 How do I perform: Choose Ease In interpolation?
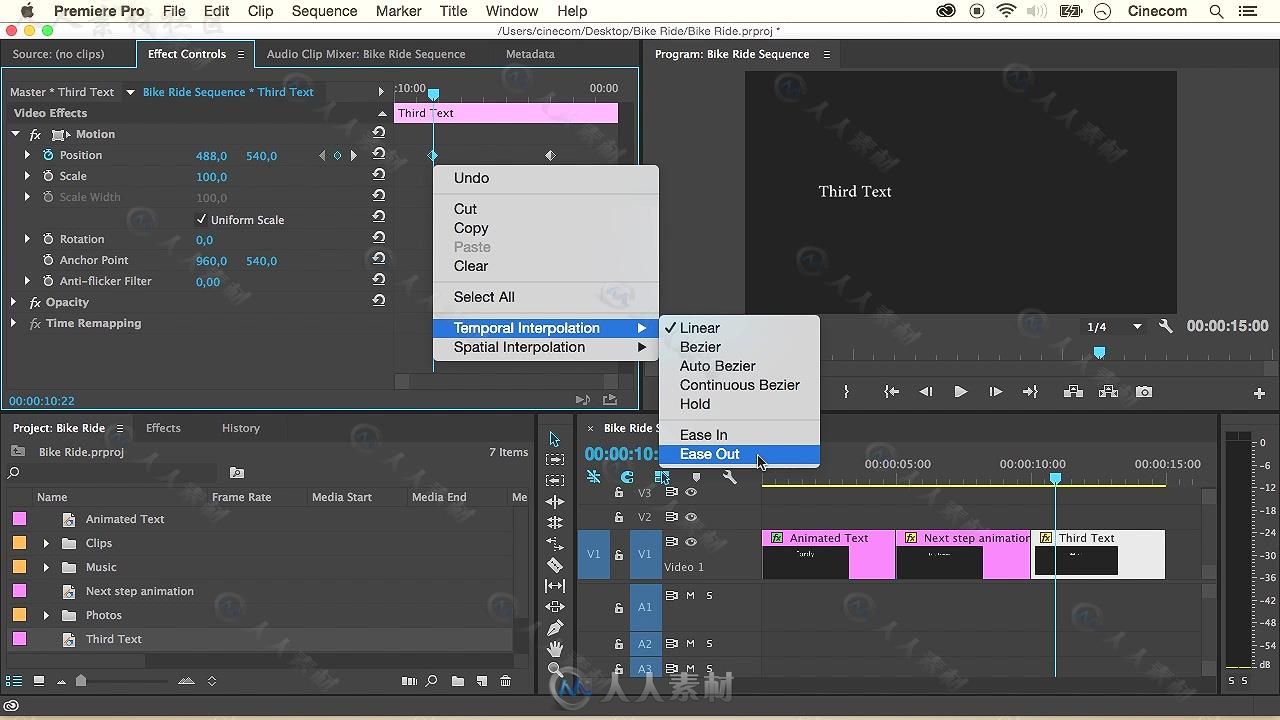(740, 435)
